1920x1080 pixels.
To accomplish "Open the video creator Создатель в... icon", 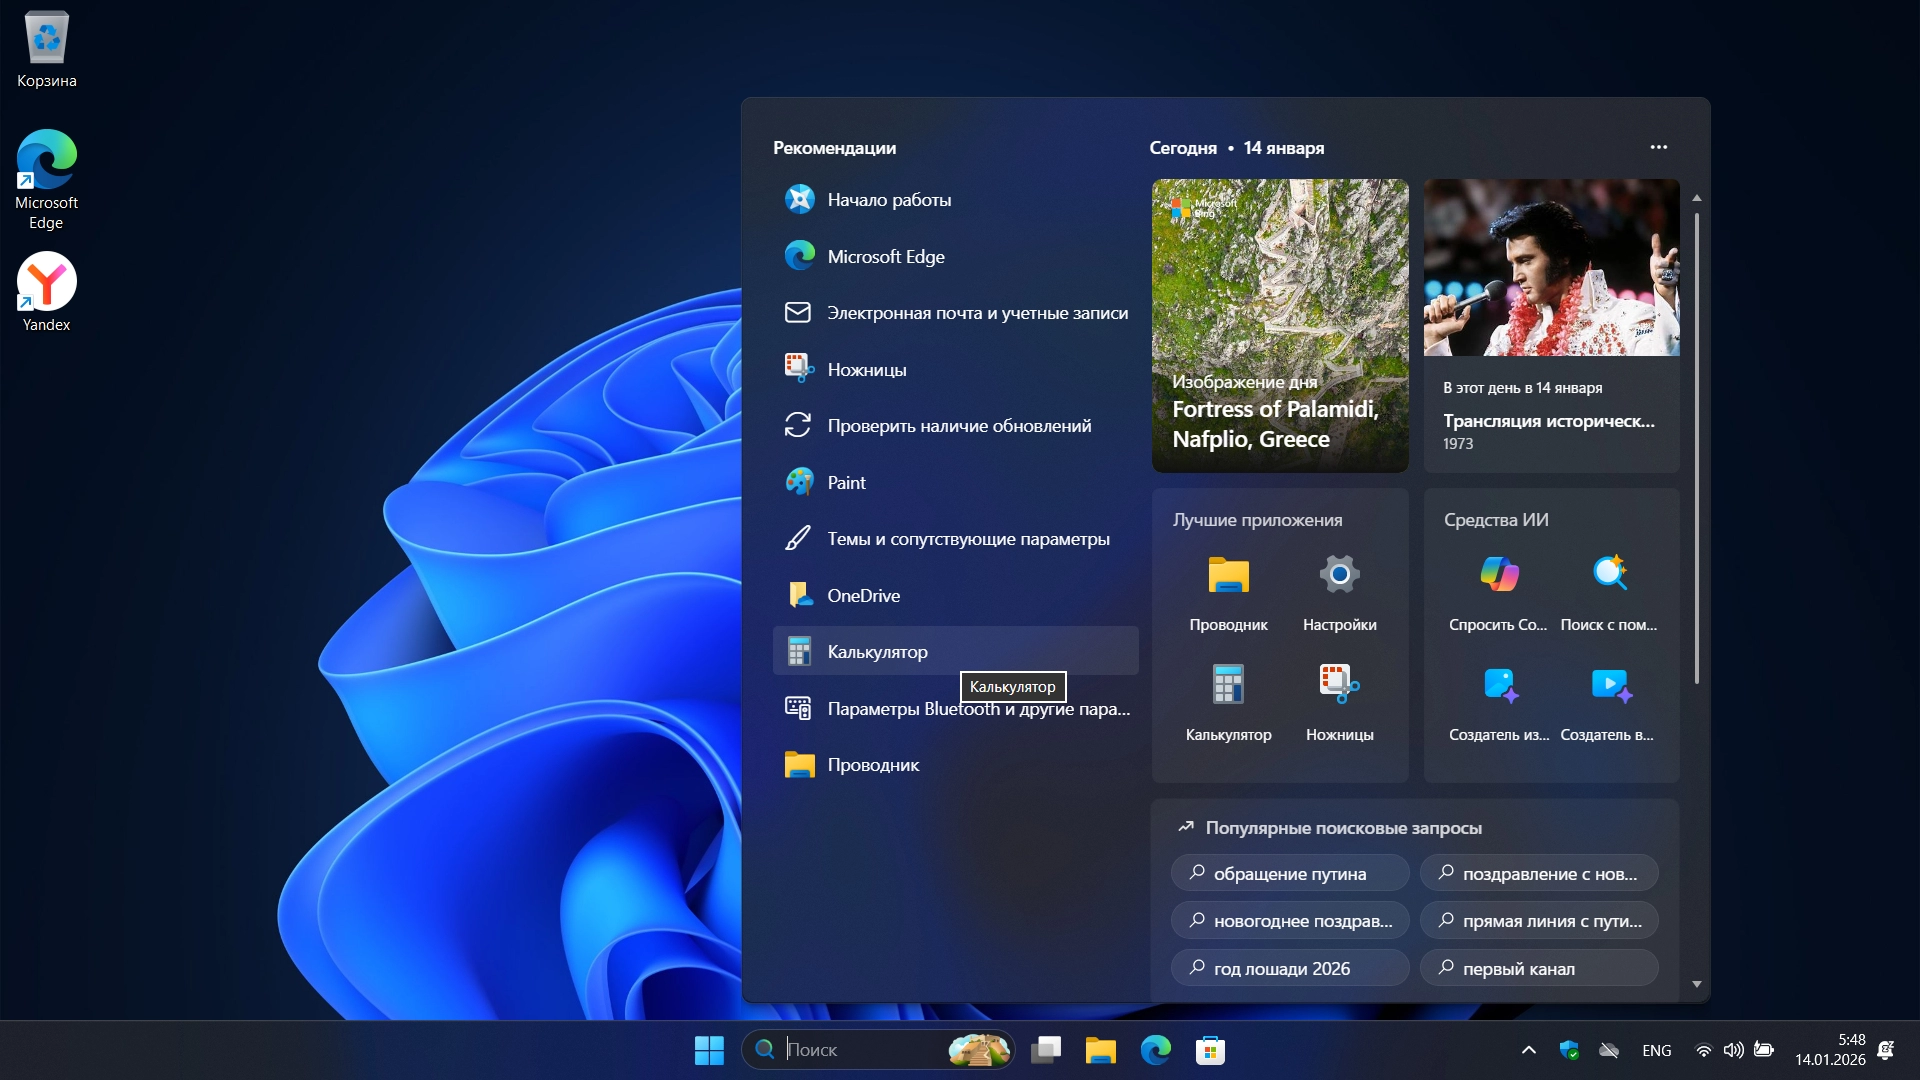I will [x=1609, y=685].
